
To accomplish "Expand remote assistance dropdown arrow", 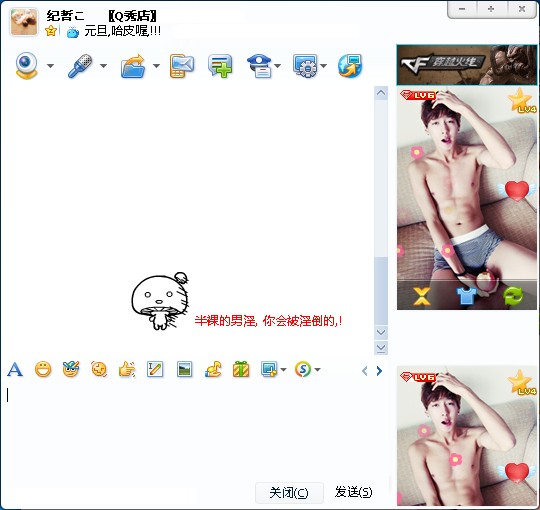I will click(x=323, y=65).
